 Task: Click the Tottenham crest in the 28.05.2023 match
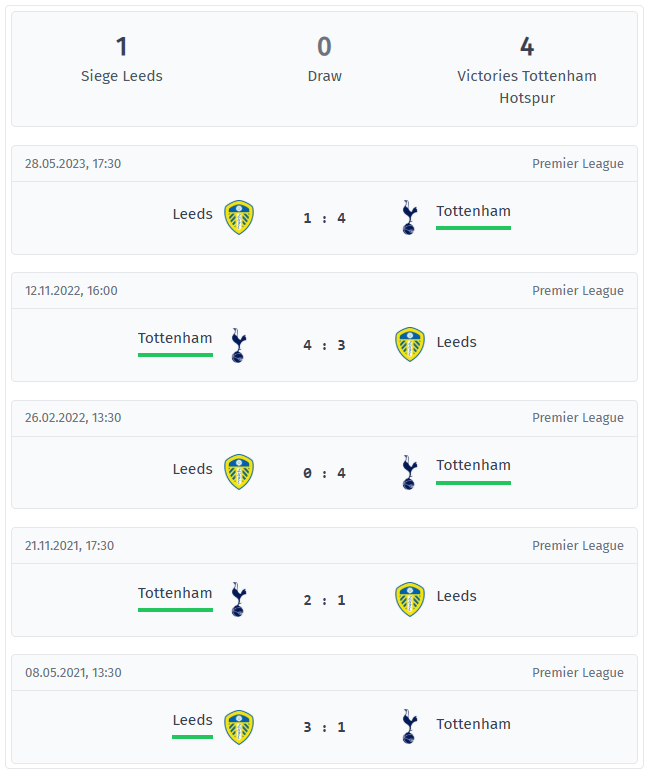409,217
